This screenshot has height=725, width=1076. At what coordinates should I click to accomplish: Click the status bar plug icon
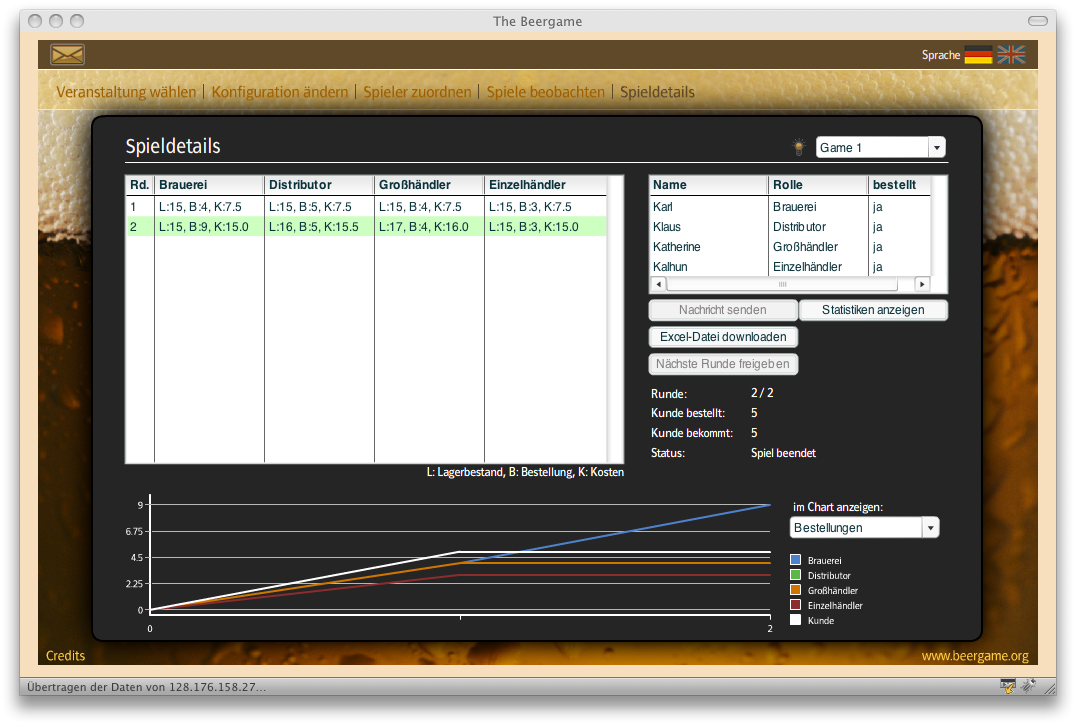click(x=1028, y=686)
